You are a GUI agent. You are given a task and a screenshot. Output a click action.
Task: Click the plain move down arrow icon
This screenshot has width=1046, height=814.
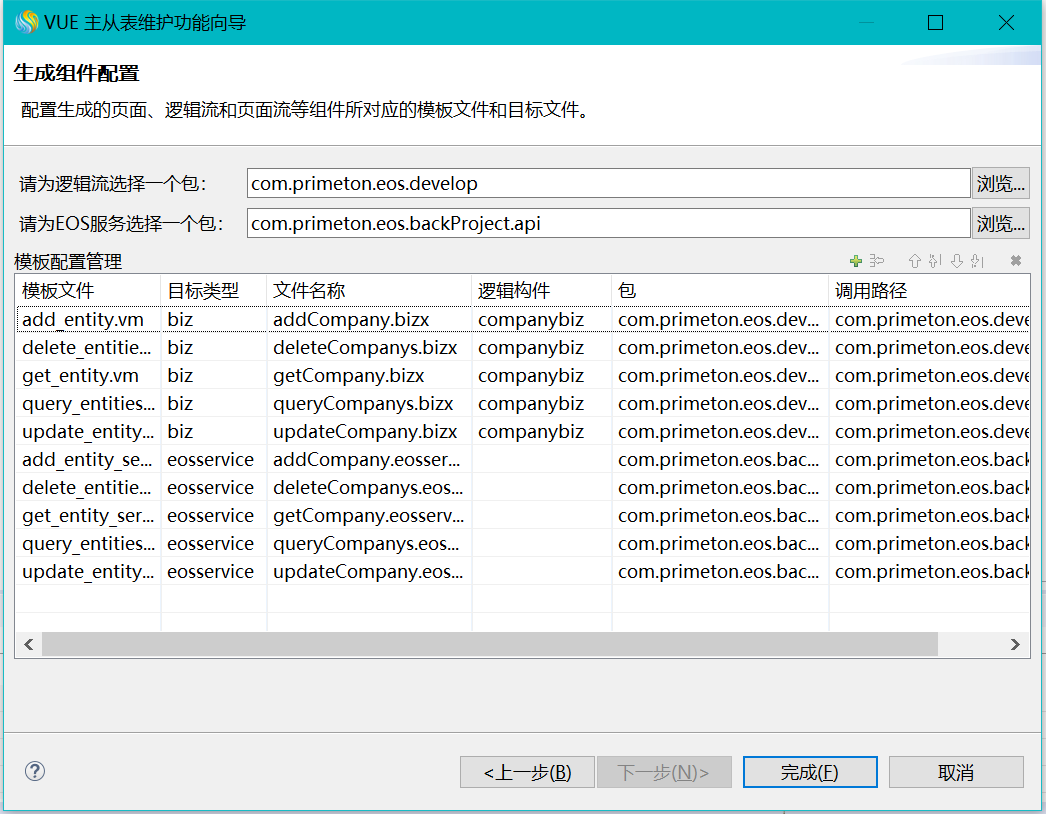point(956,261)
